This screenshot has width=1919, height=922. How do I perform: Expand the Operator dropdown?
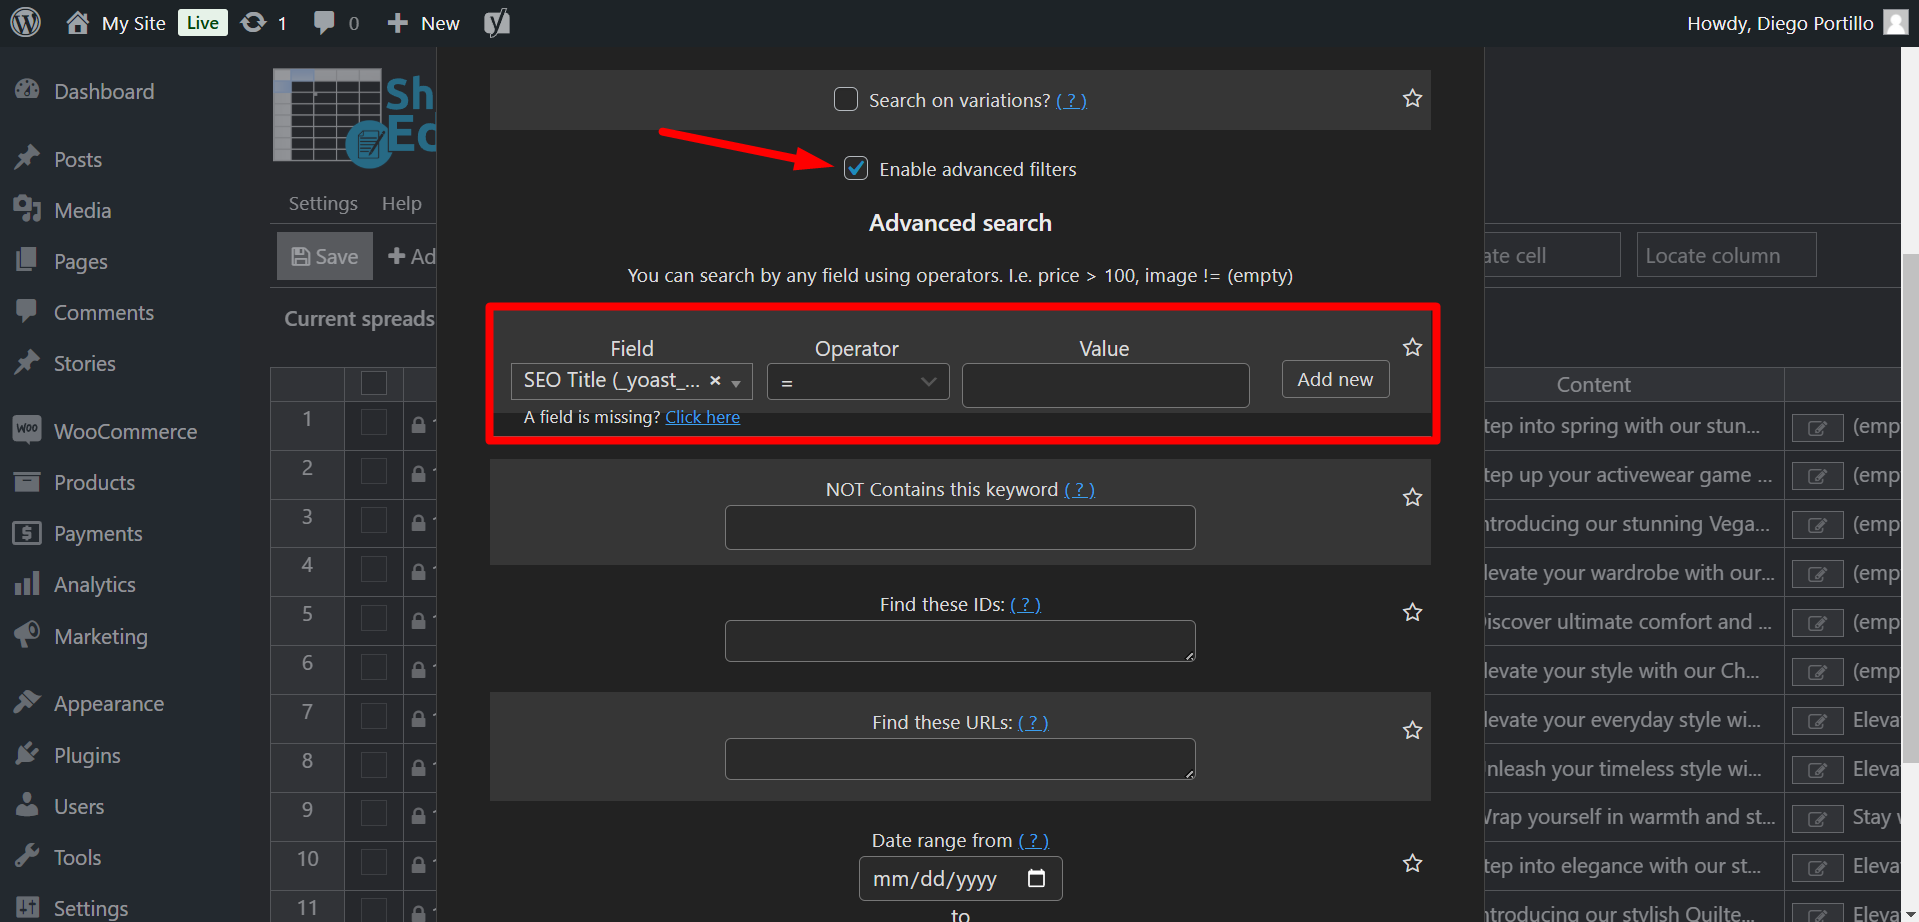pyautogui.click(x=857, y=382)
